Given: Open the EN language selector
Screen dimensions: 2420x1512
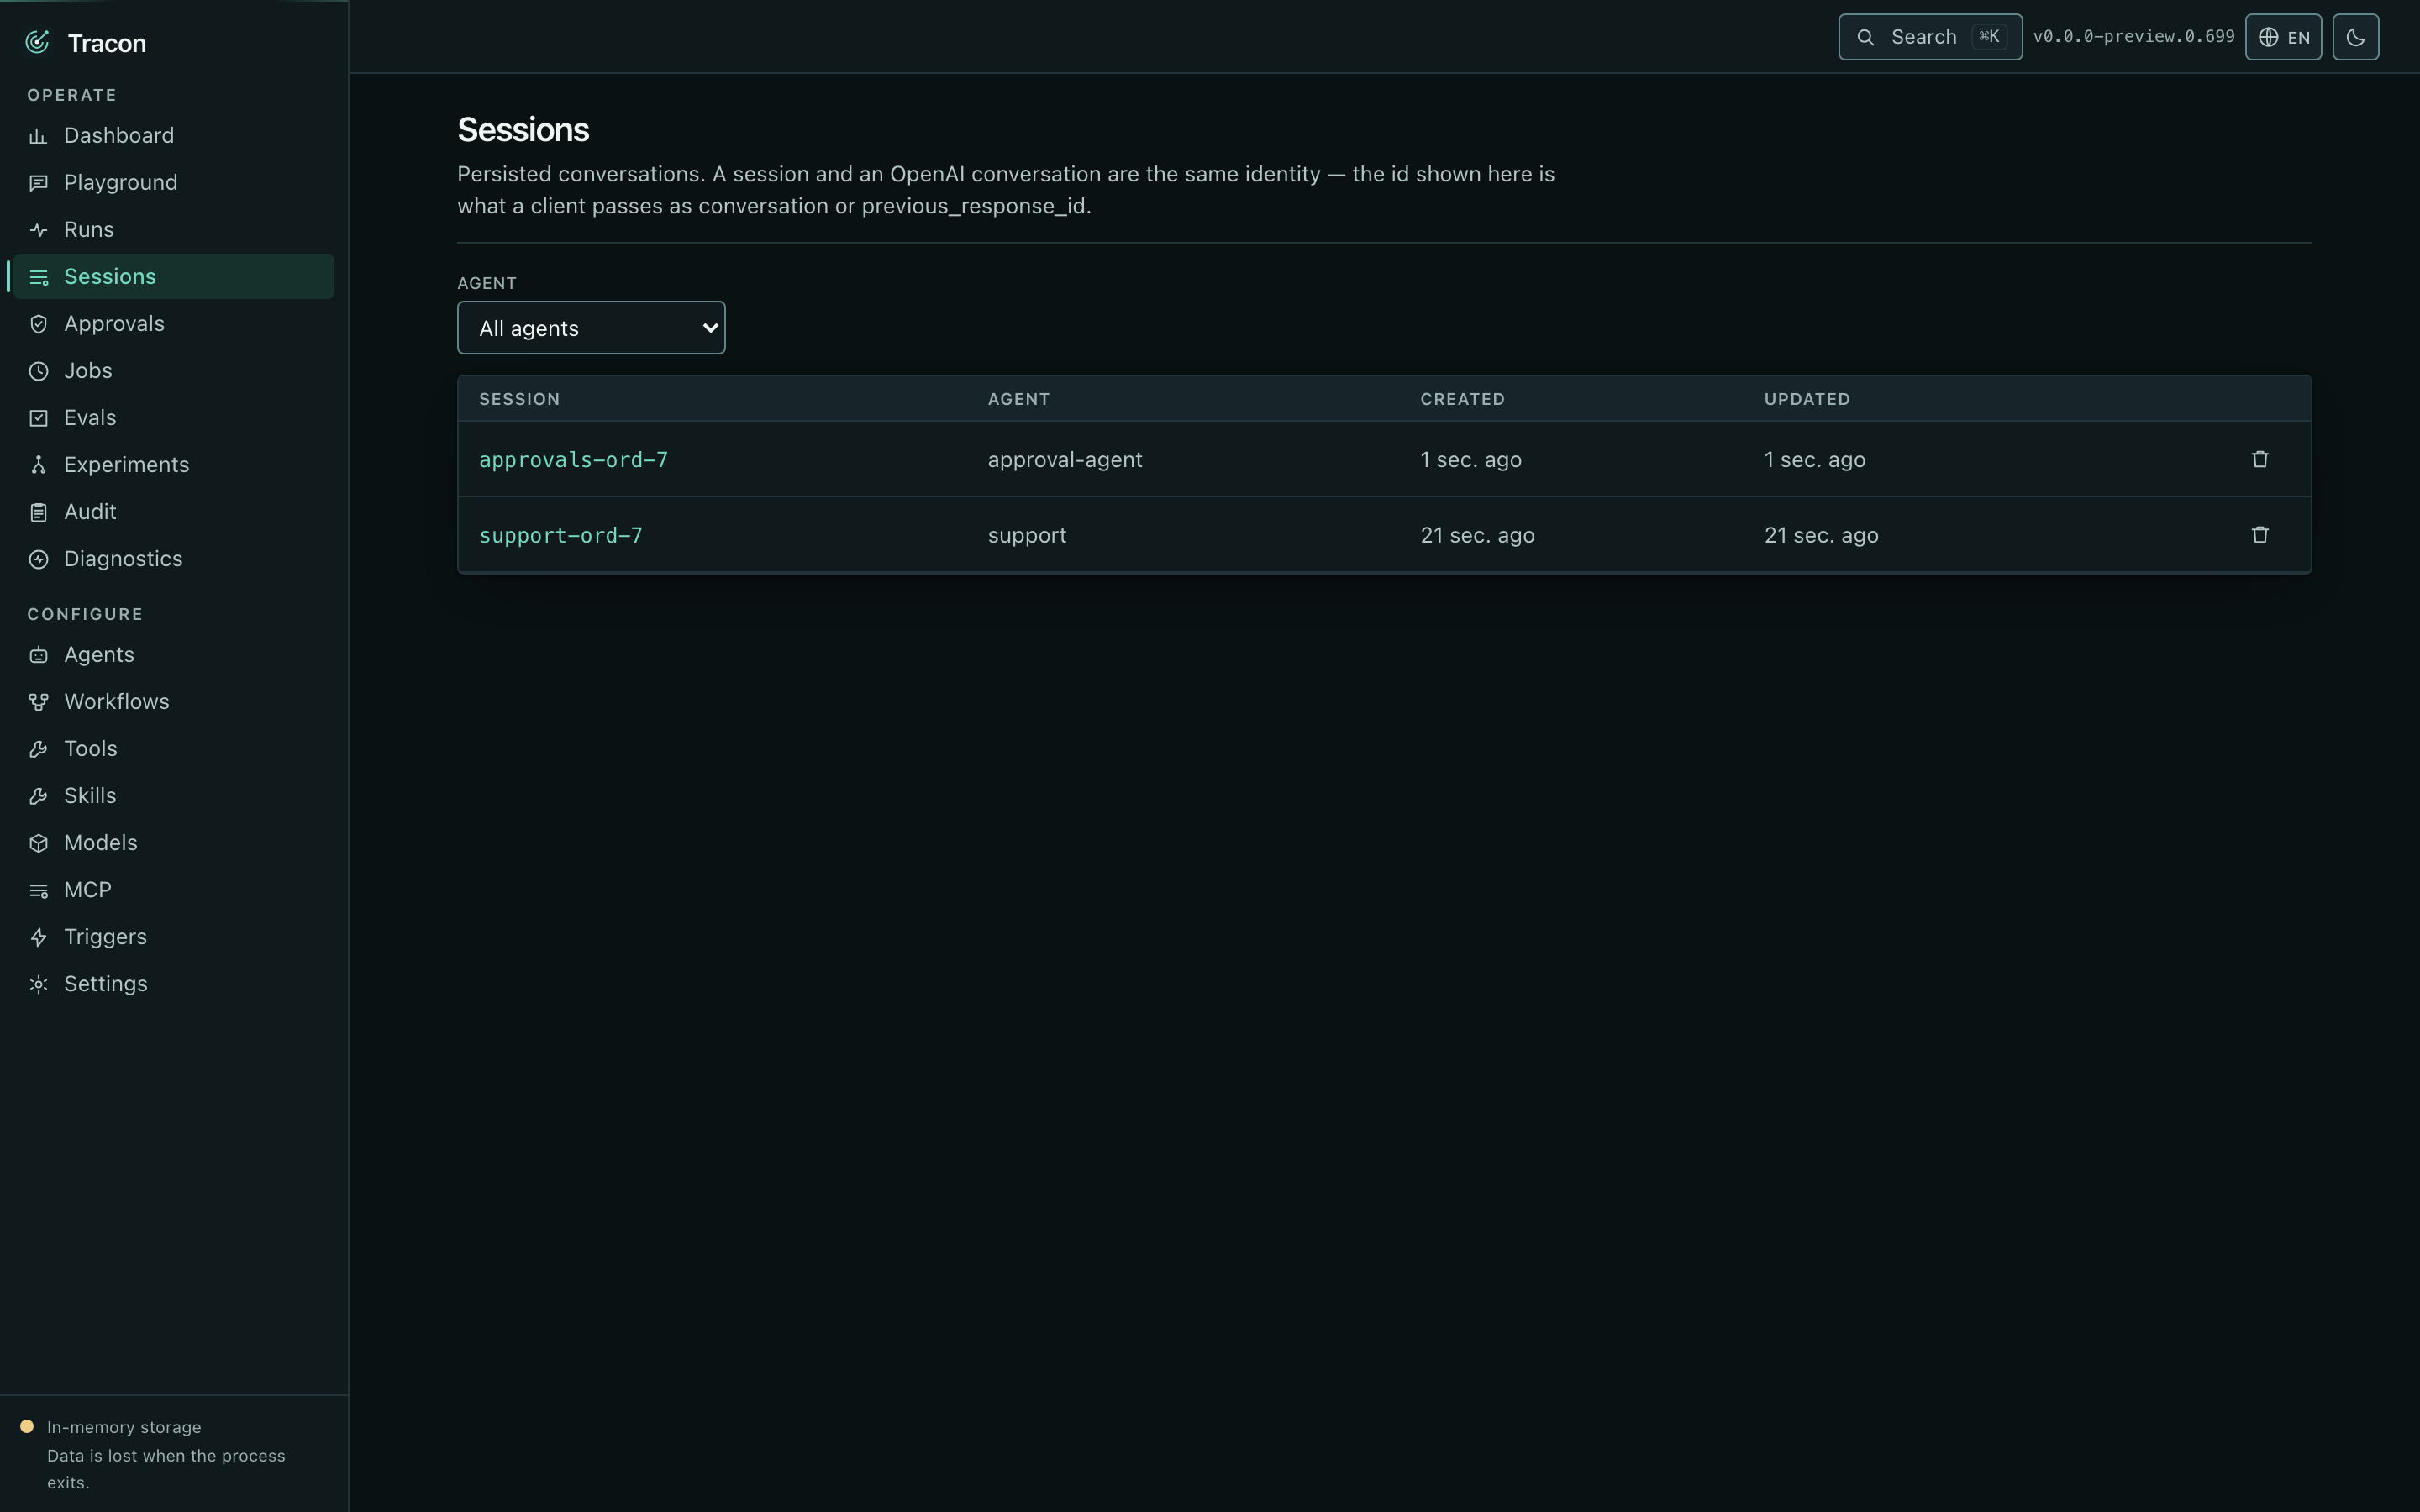Looking at the screenshot, I should pyautogui.click(x=2283, y=37).
